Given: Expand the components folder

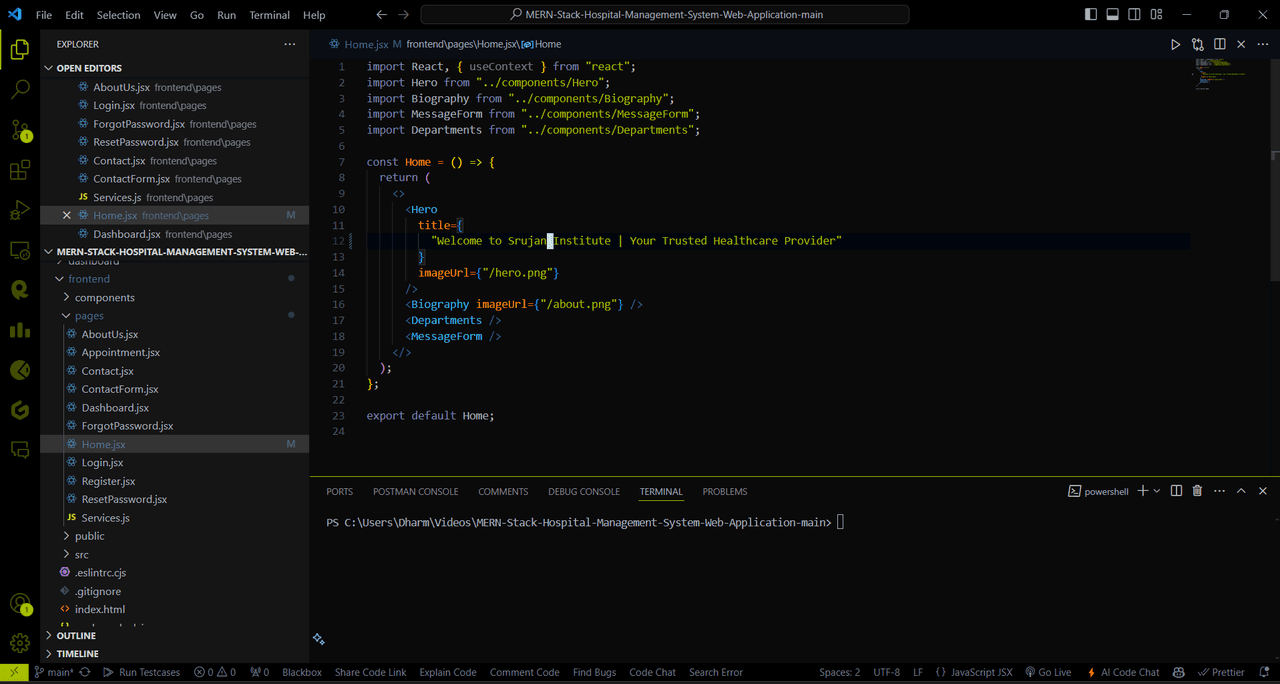Looking at the screenshot, I should coord(104,298).
